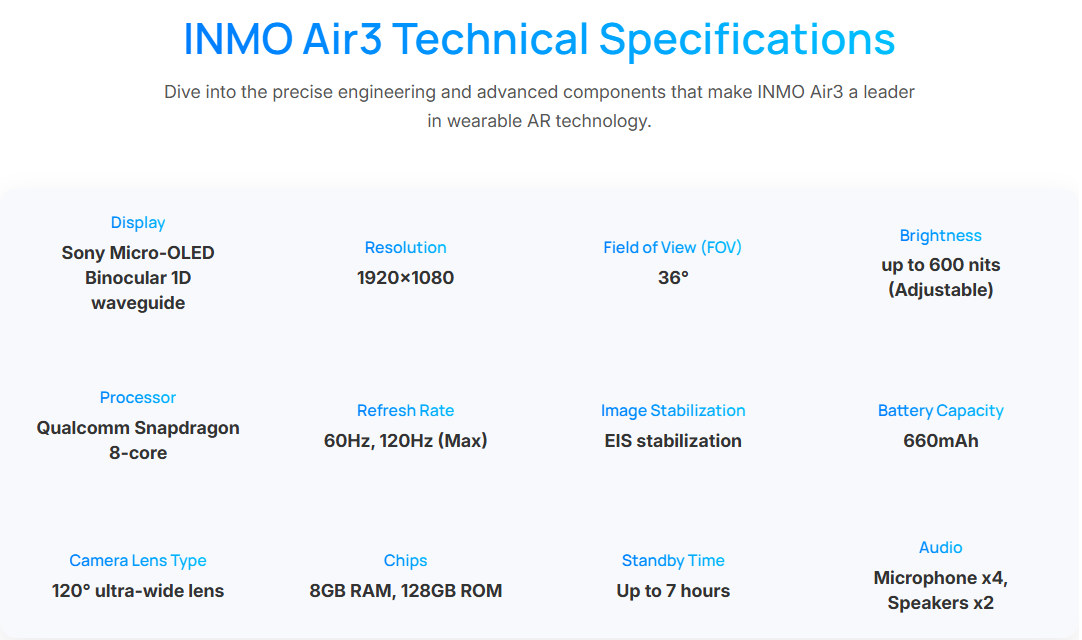1082x640 pixels.
Task: Click the 8GB RAM, 128GB ROM text
Action: tap(405, 591)
